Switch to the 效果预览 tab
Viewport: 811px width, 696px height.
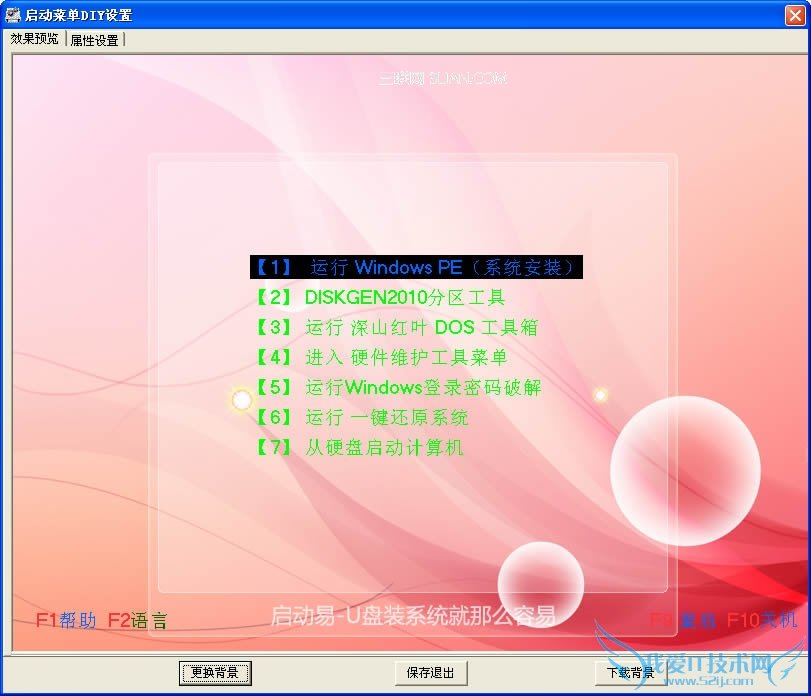point(34,39)
